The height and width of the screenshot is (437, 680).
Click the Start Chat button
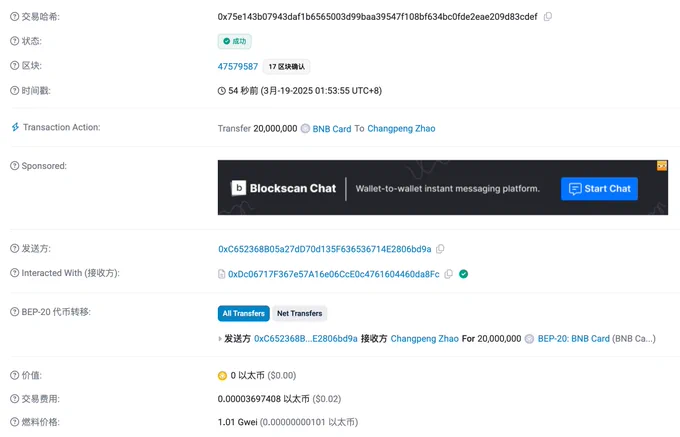pos(599,189)
